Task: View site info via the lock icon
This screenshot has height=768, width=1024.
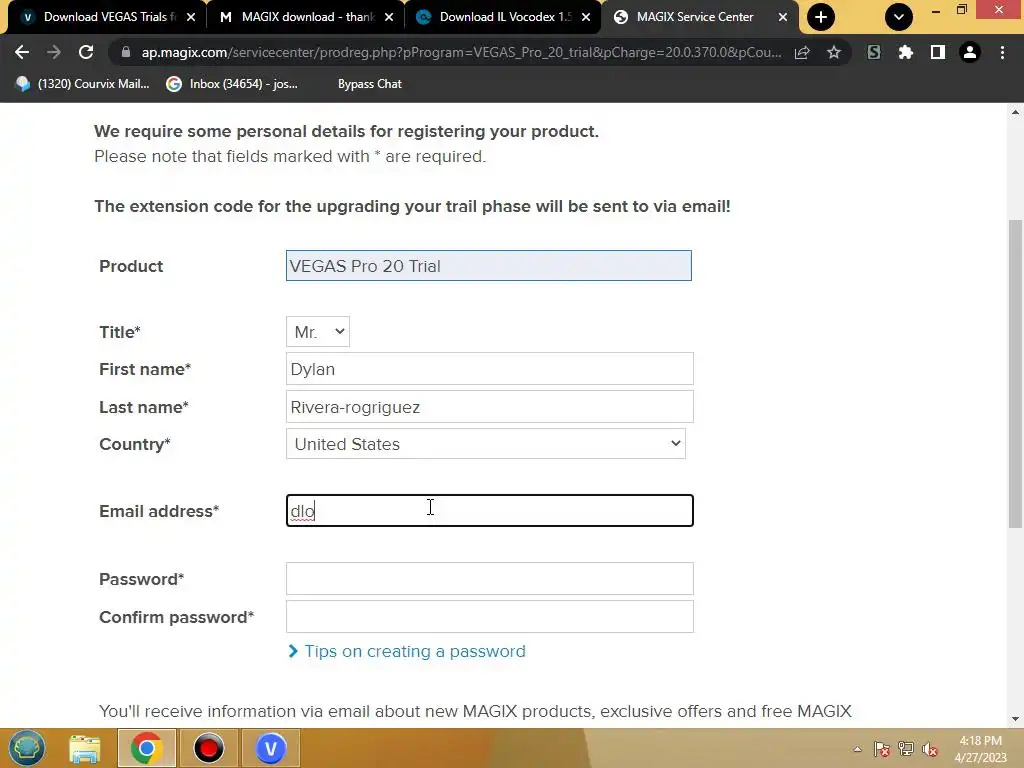Action: (126, 52)
